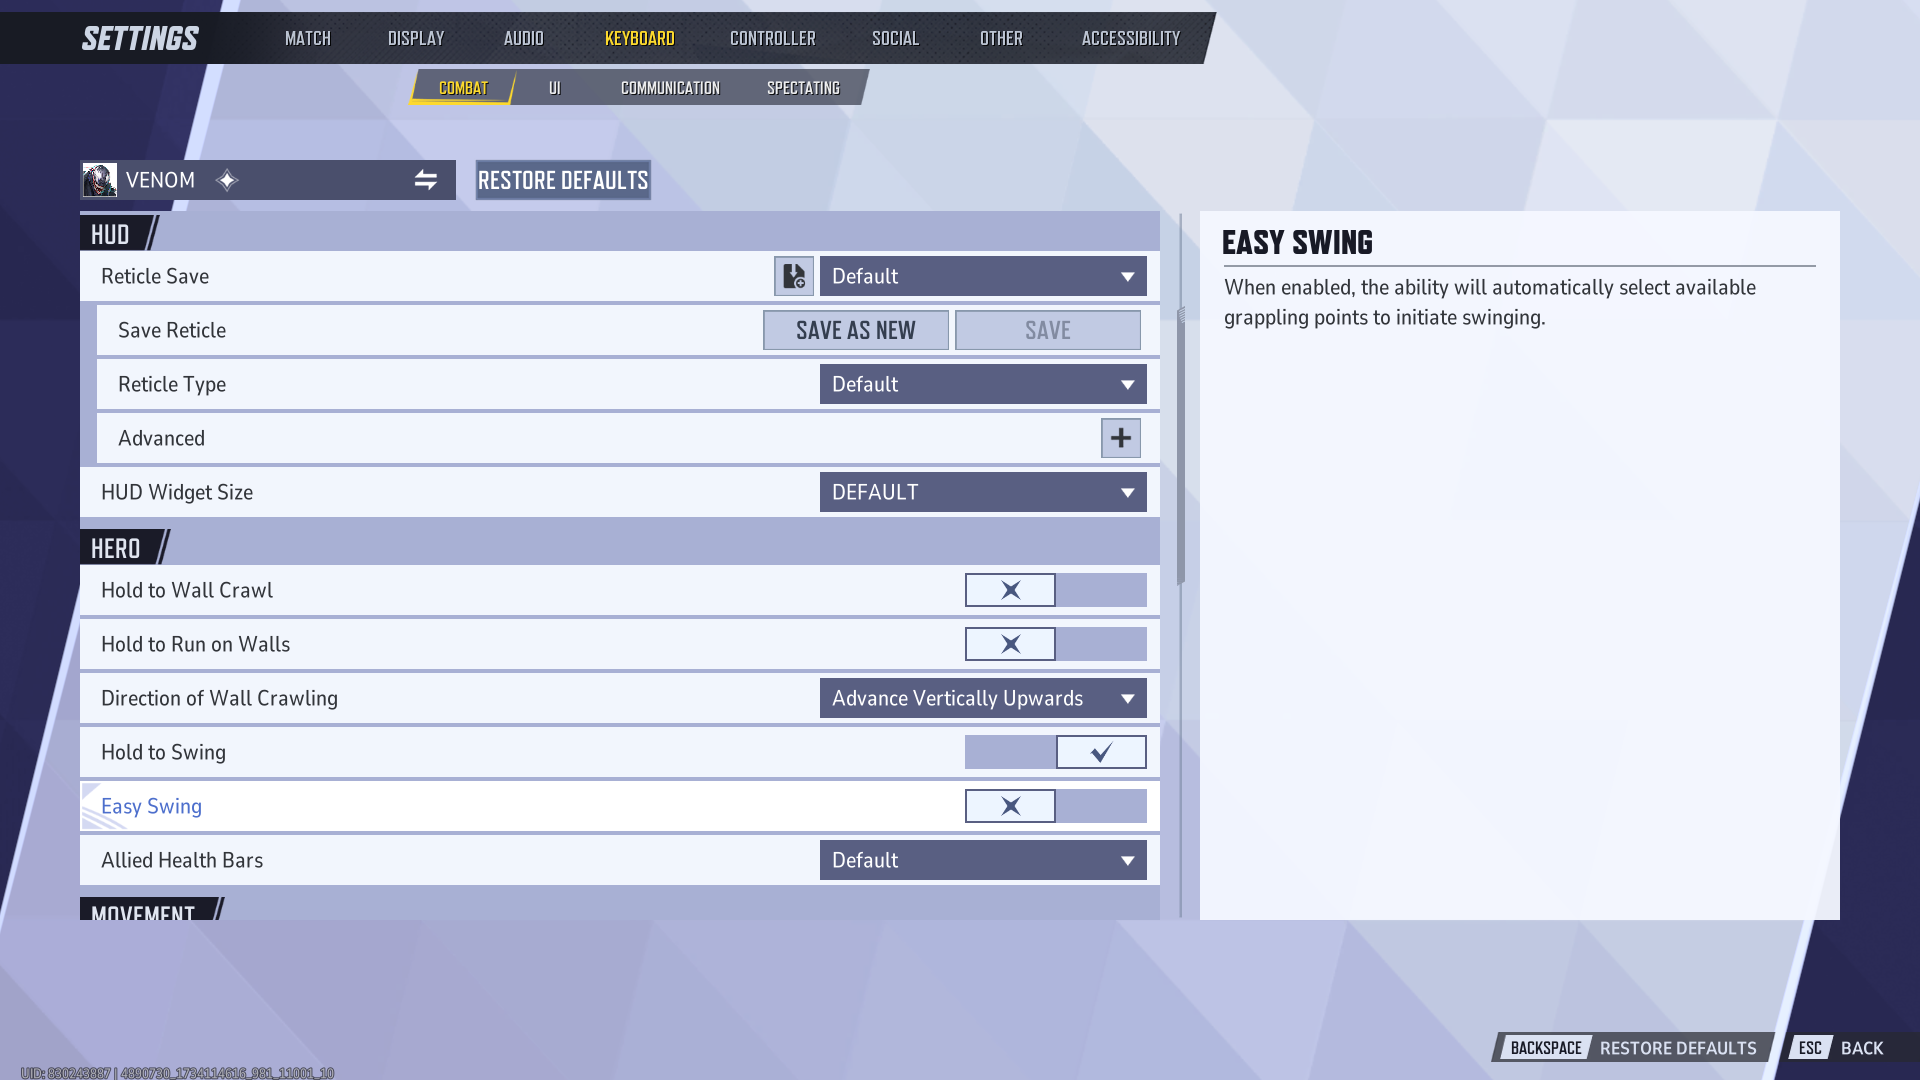Click the SAVE AS NEW reticle button
The image size is (1920, 1080).
(856, 330)
